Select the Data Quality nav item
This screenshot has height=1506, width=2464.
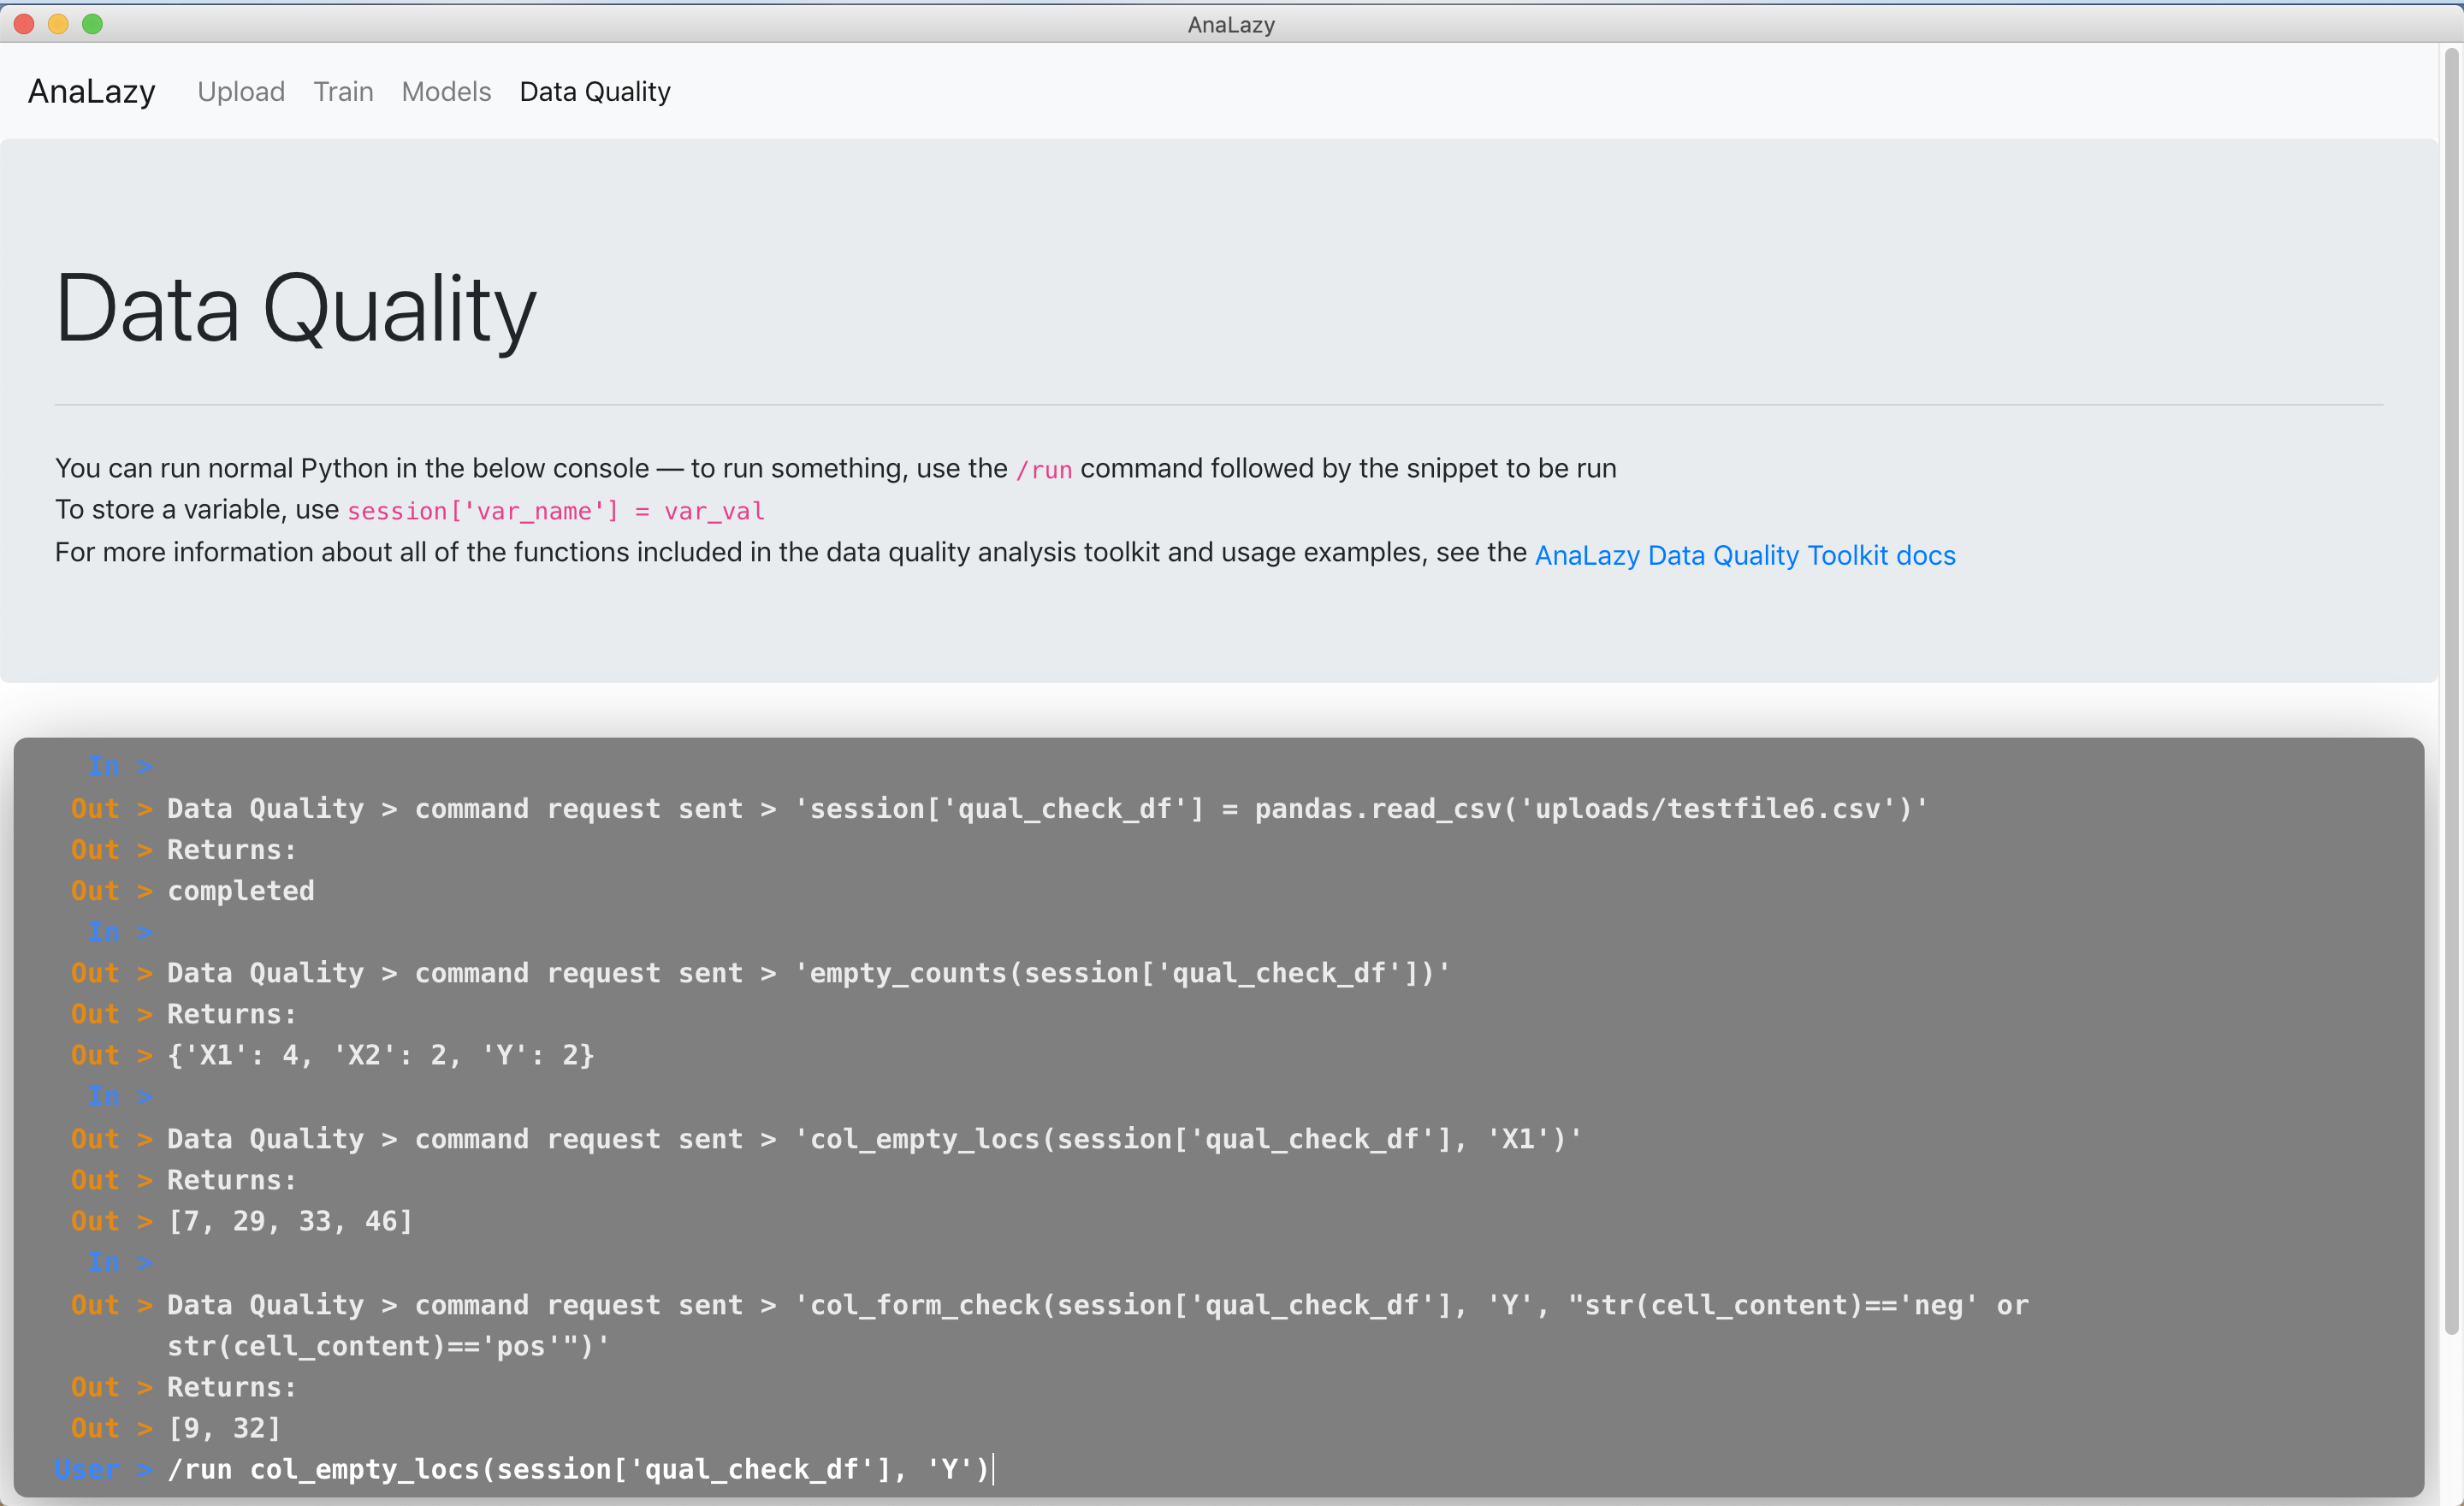coord(595,92)
